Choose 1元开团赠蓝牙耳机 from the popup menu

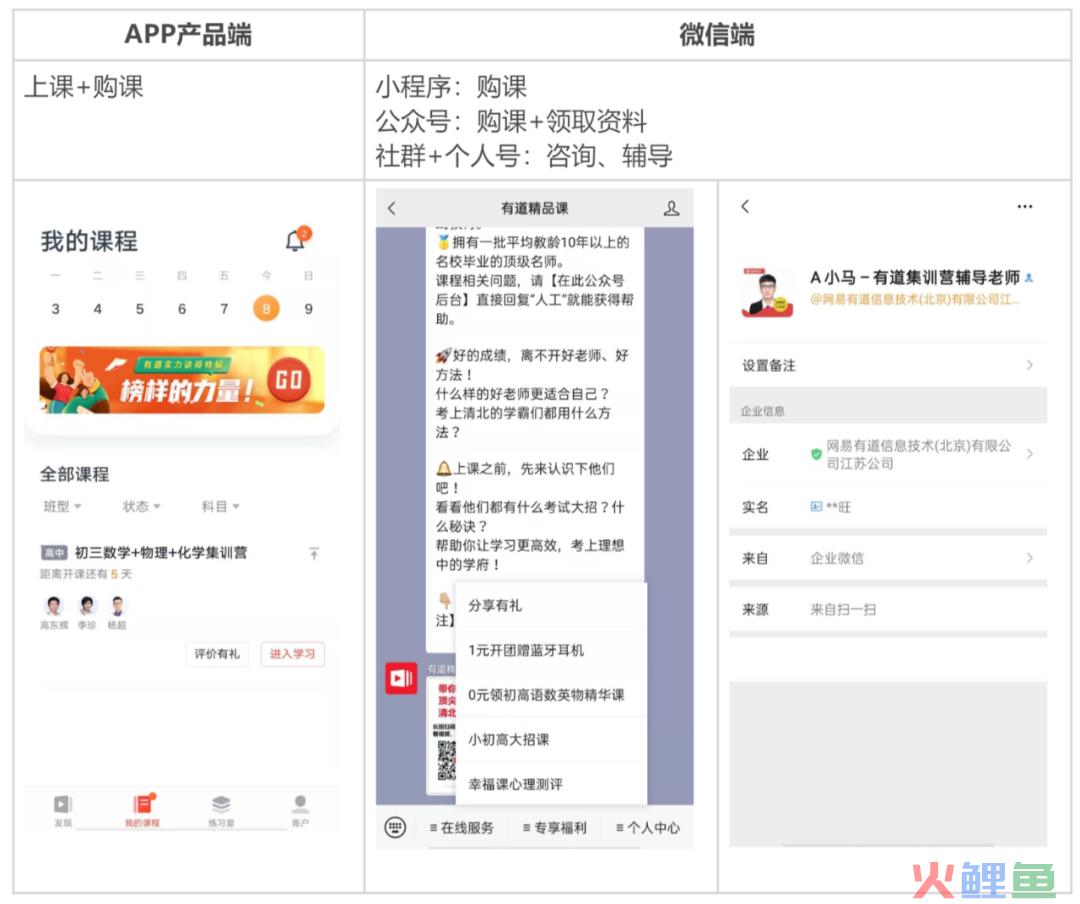tap(551, 650)
